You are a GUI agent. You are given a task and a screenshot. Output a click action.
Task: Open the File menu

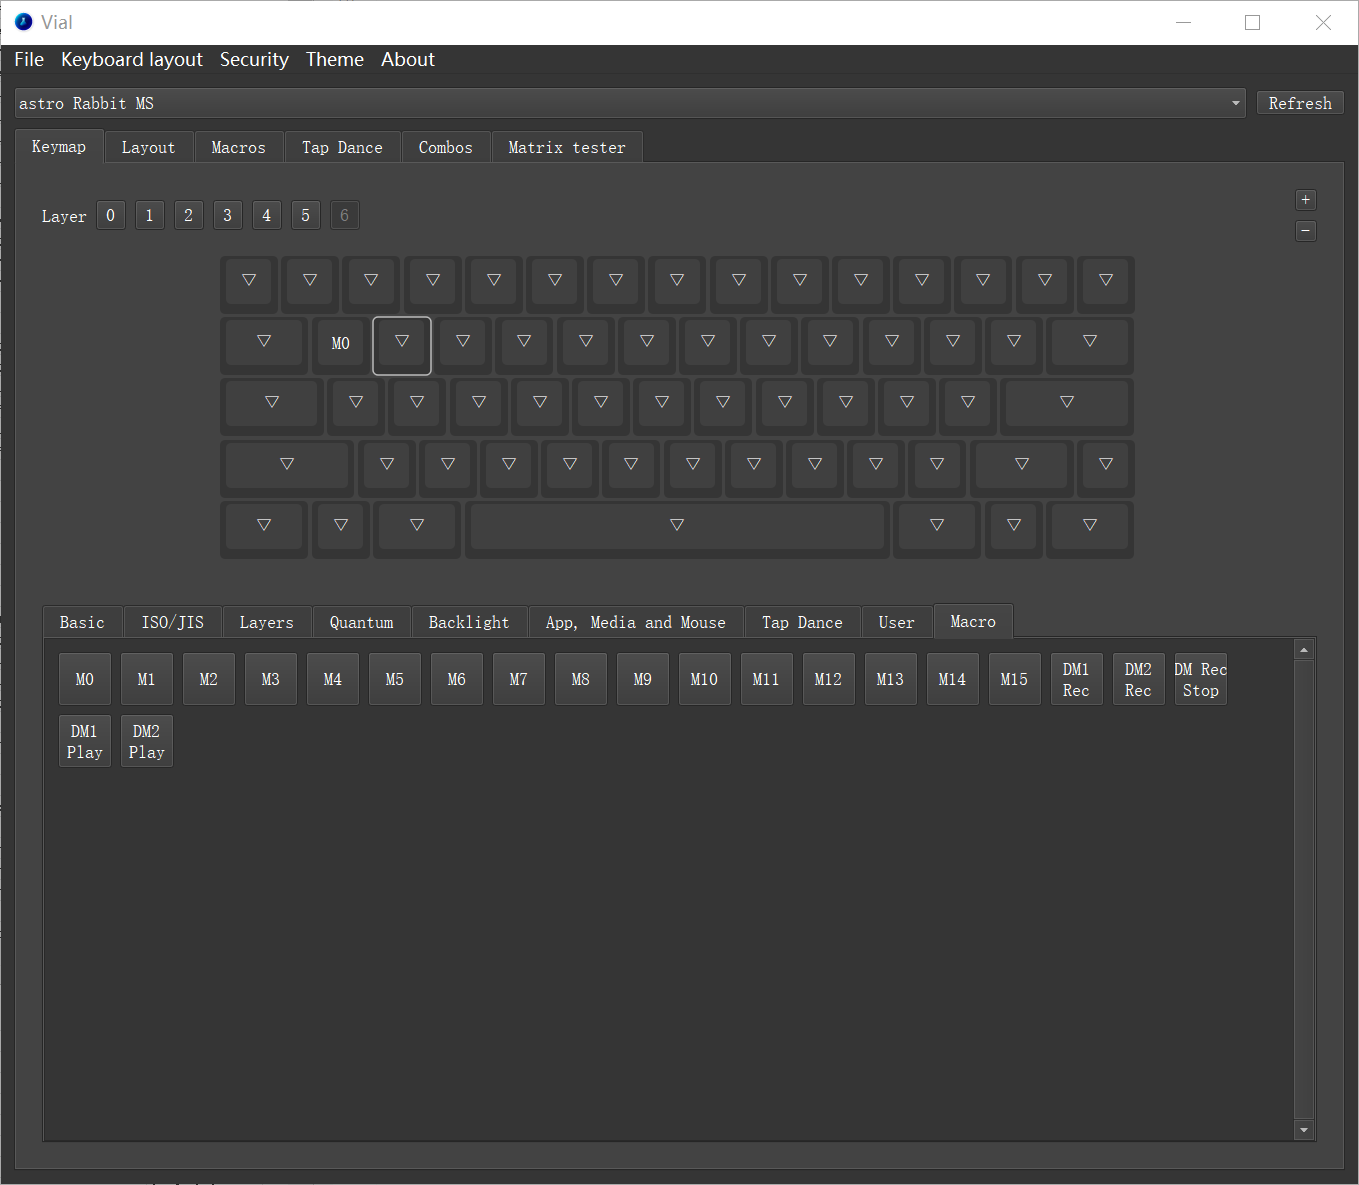point(29,59)
